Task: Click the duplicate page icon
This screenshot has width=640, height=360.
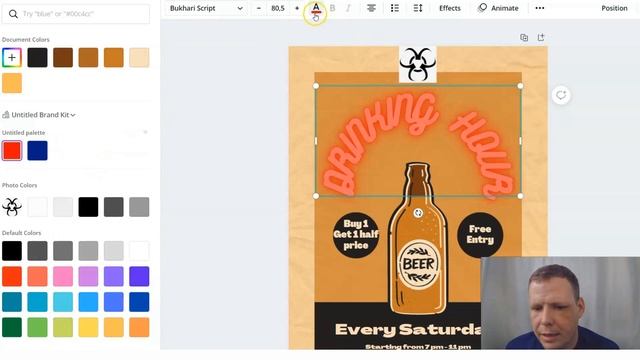Action: (524, 38)
